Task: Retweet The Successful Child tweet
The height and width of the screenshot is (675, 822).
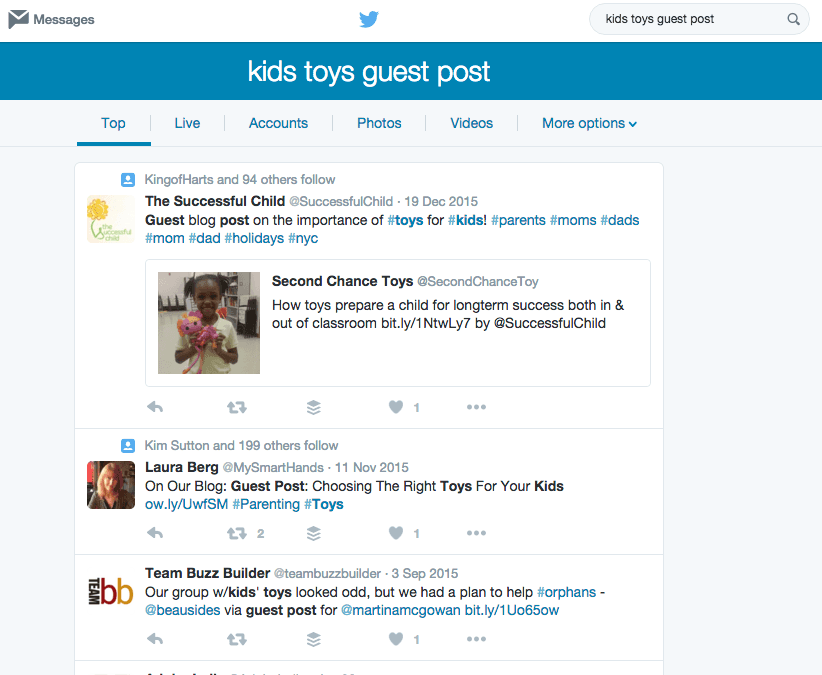Action: click(237, 407)
